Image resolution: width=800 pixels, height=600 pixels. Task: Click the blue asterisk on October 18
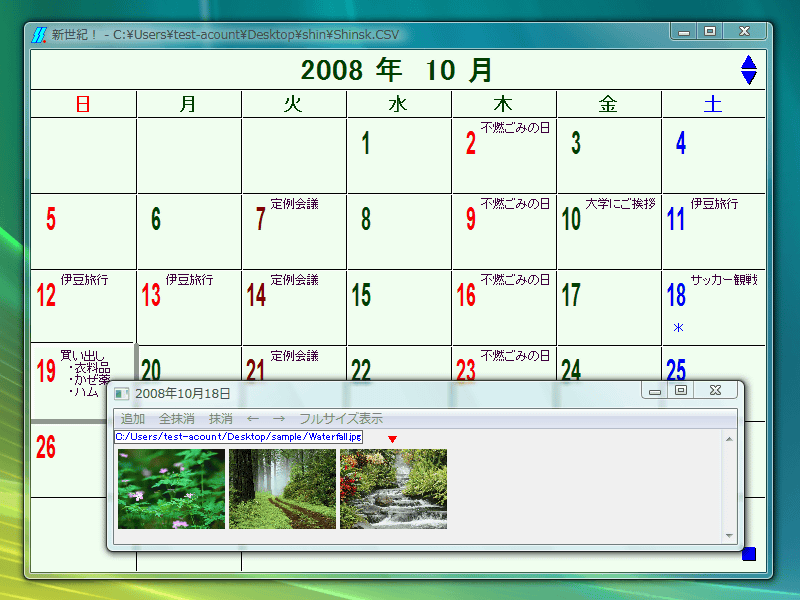point(678,328)
